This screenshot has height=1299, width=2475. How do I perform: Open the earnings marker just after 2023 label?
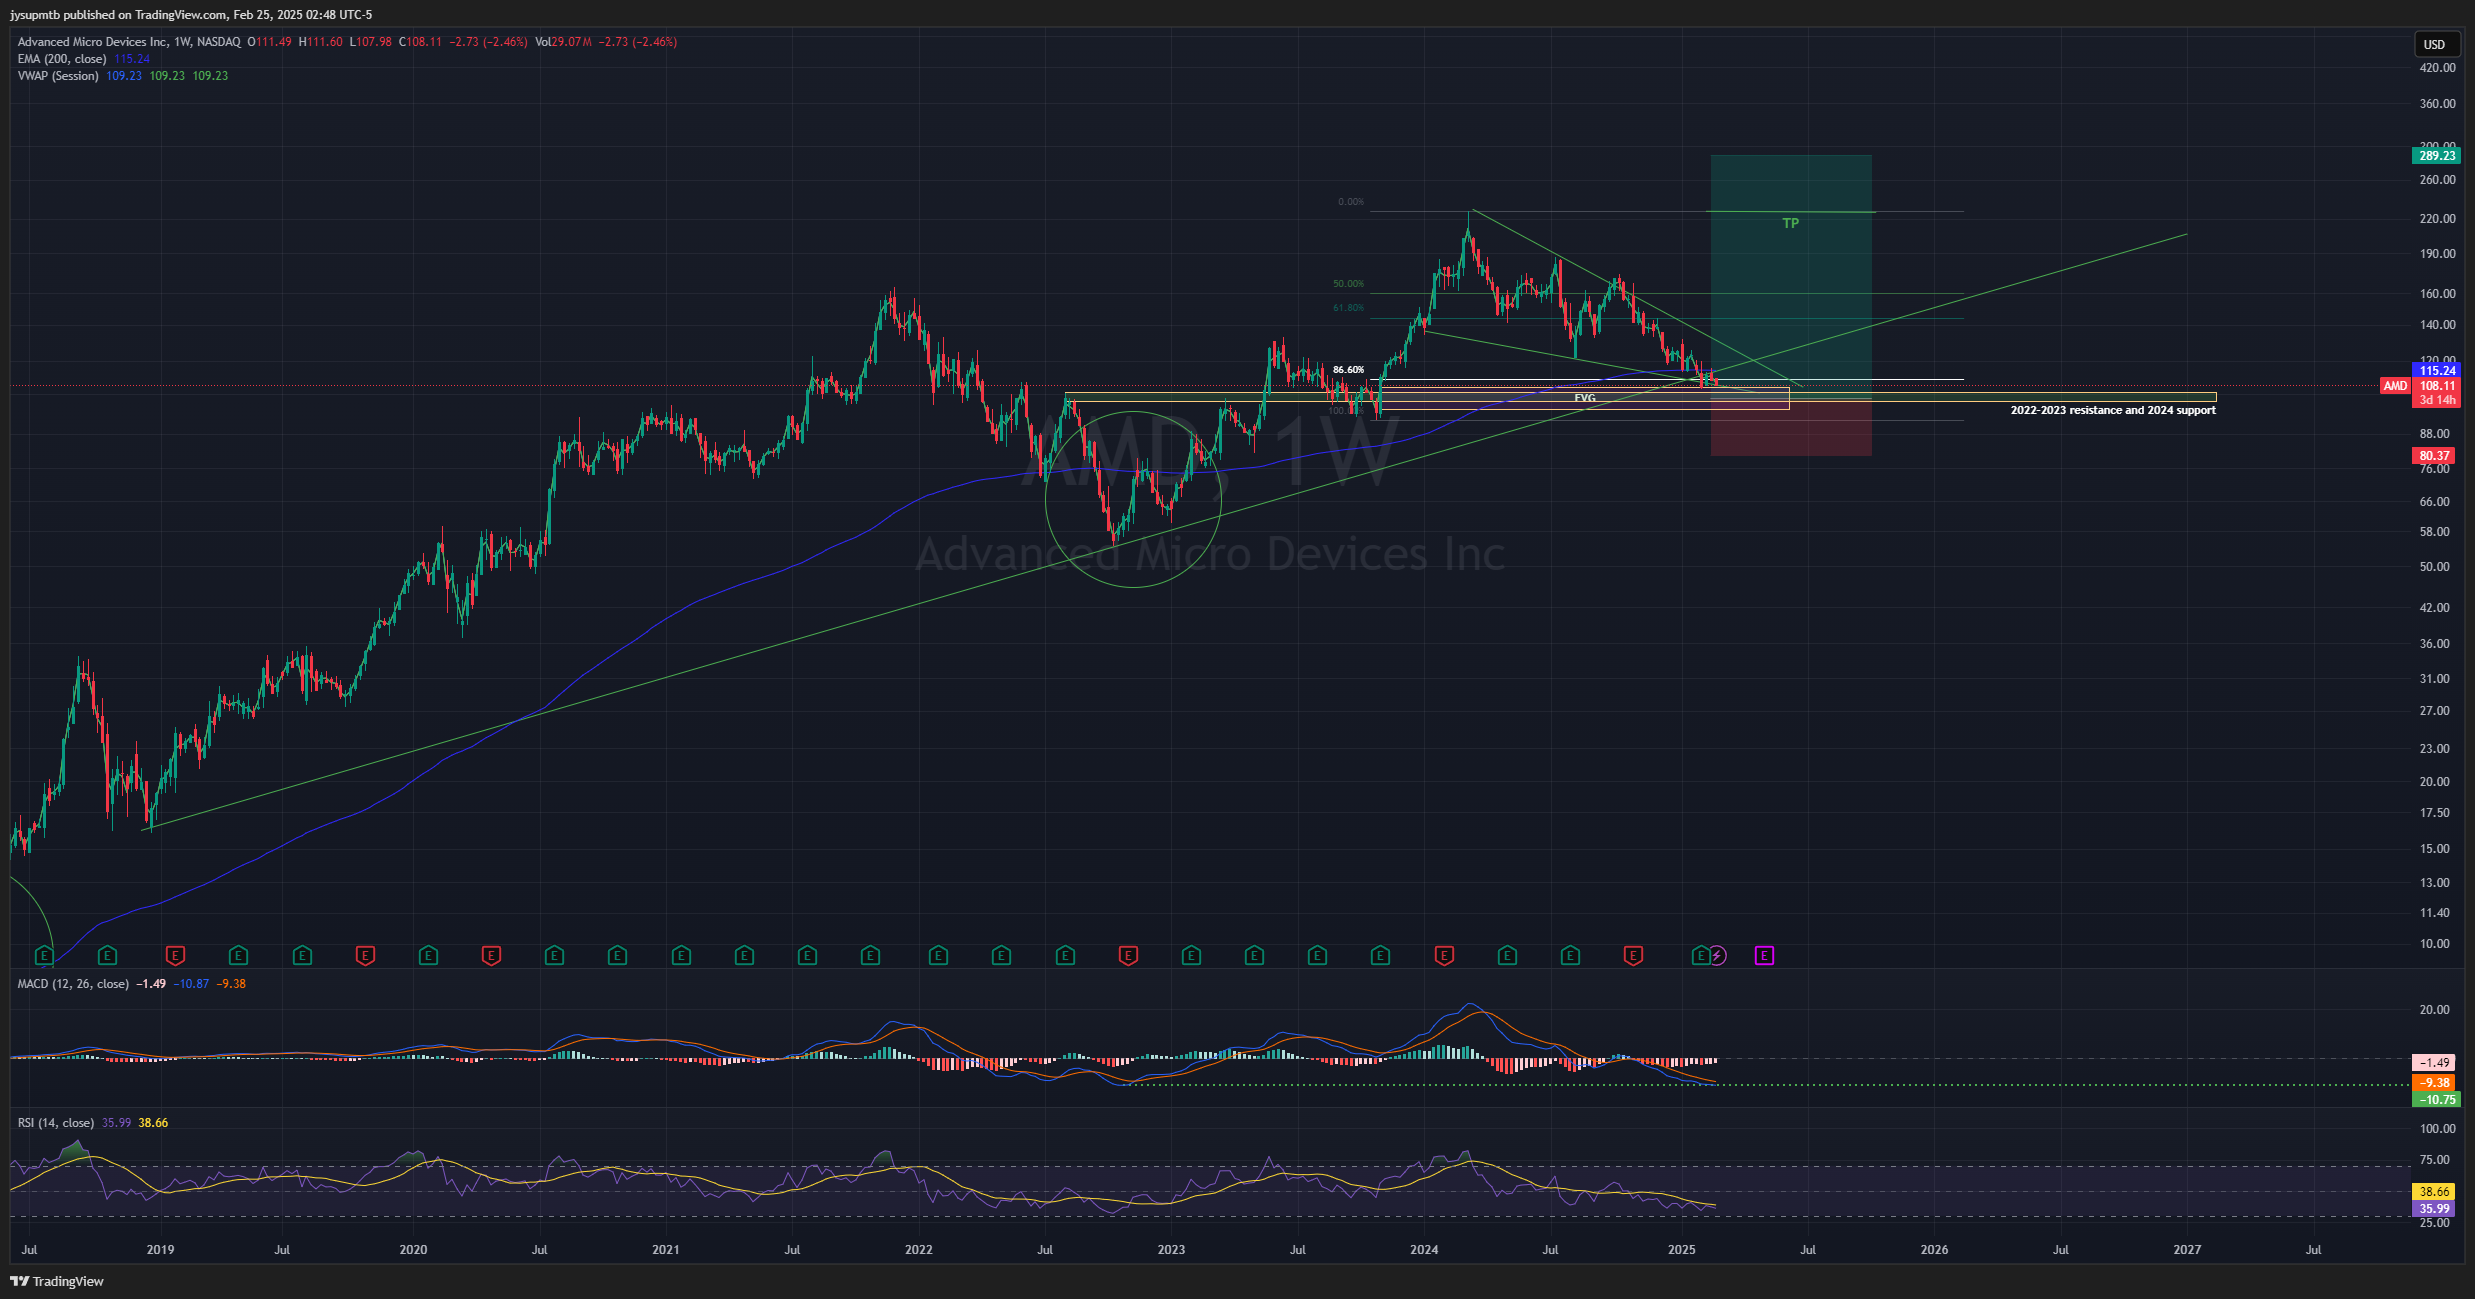coord(1191,956)
